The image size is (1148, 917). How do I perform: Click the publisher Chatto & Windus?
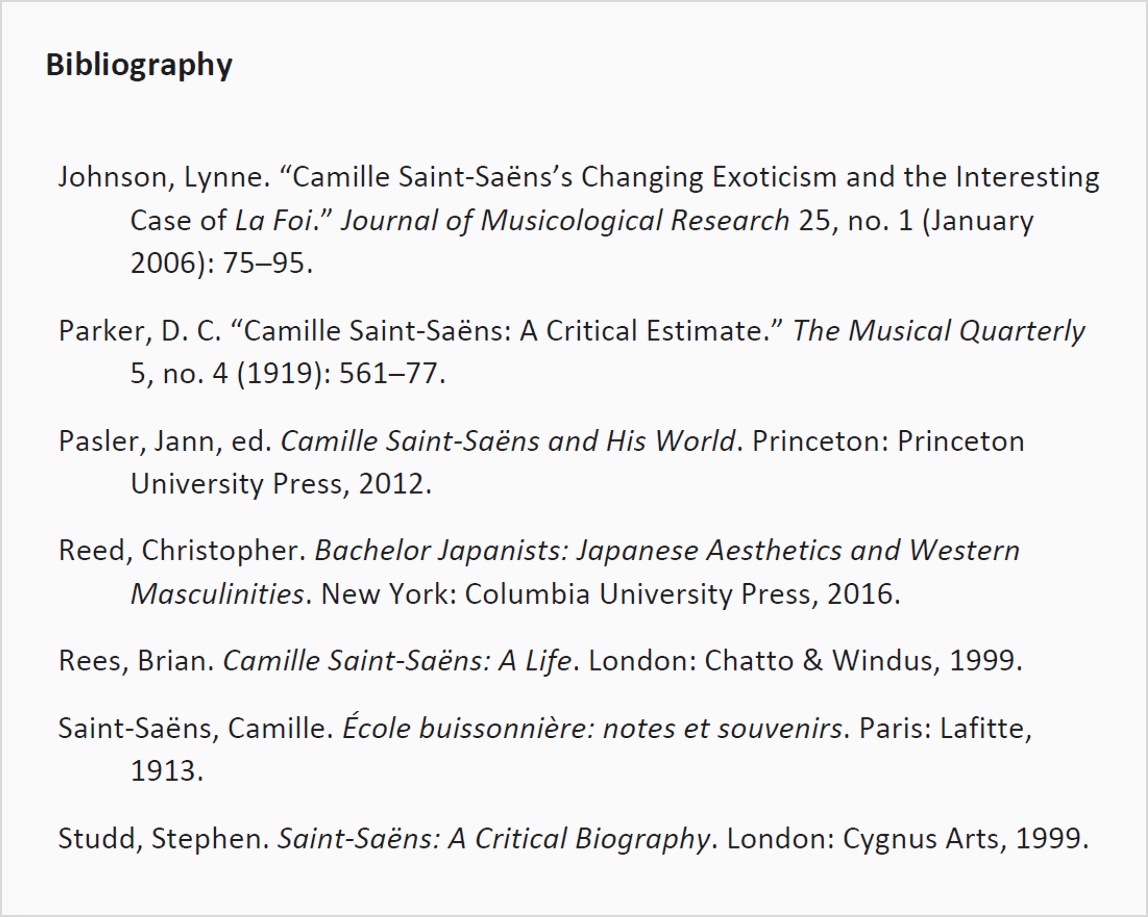point(819,661)
